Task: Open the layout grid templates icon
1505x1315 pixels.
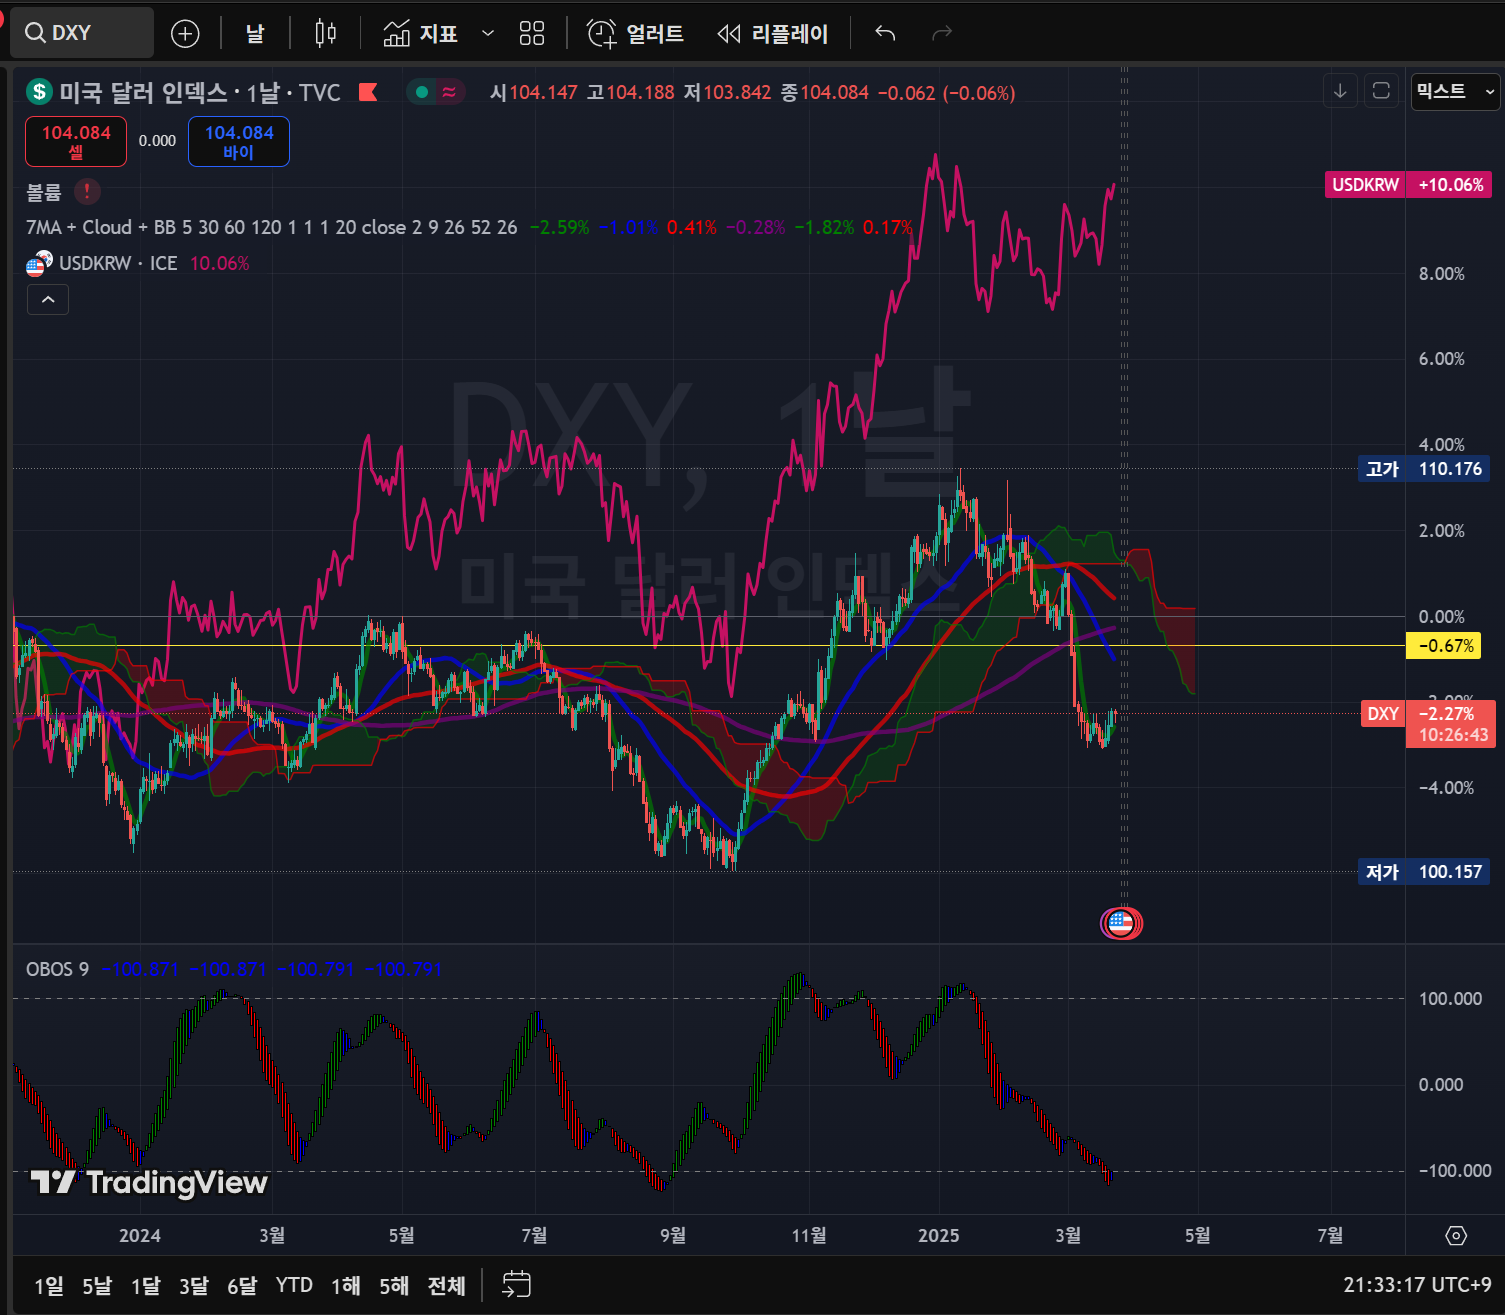Action: coord(532,34)
